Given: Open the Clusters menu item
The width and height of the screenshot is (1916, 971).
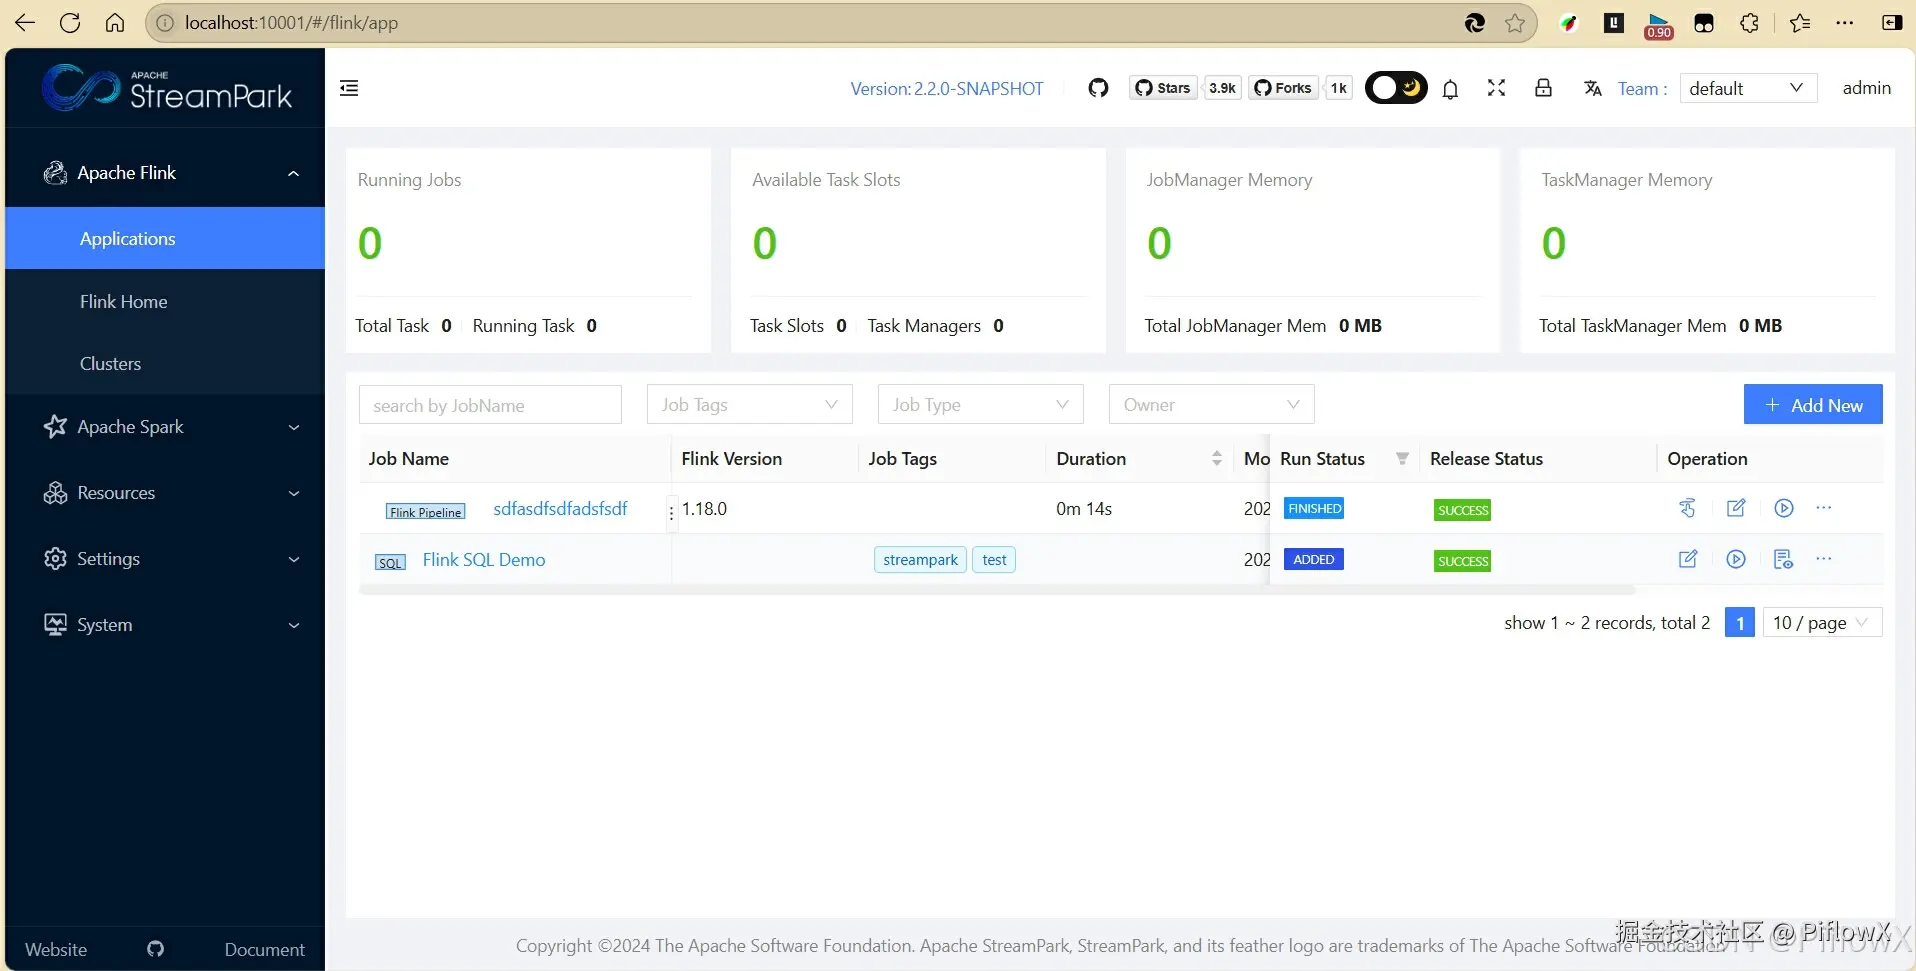Looking at the screenshot, I should [110, 364].
